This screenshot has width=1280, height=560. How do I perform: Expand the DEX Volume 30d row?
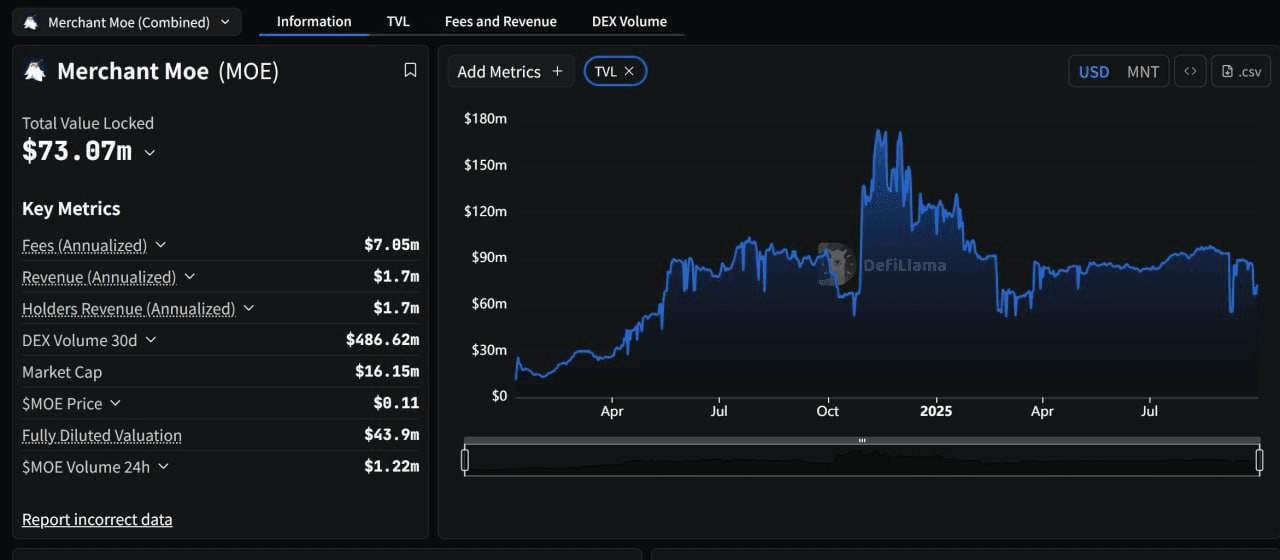151,340
